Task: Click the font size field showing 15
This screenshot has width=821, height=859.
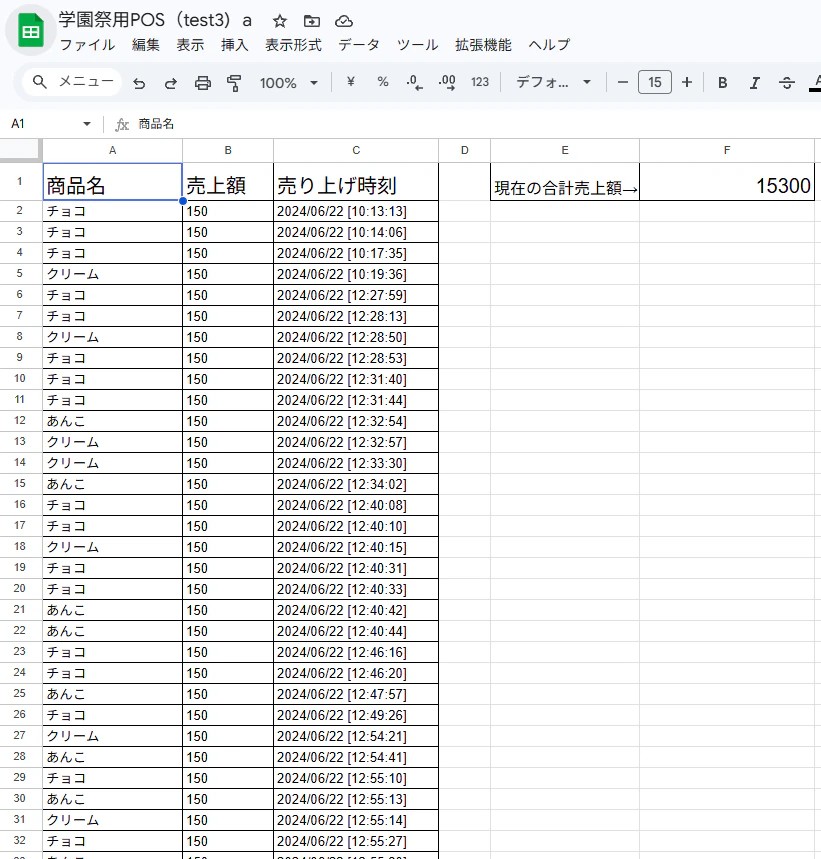Action: pyautogui.click(x=654, y=83)
